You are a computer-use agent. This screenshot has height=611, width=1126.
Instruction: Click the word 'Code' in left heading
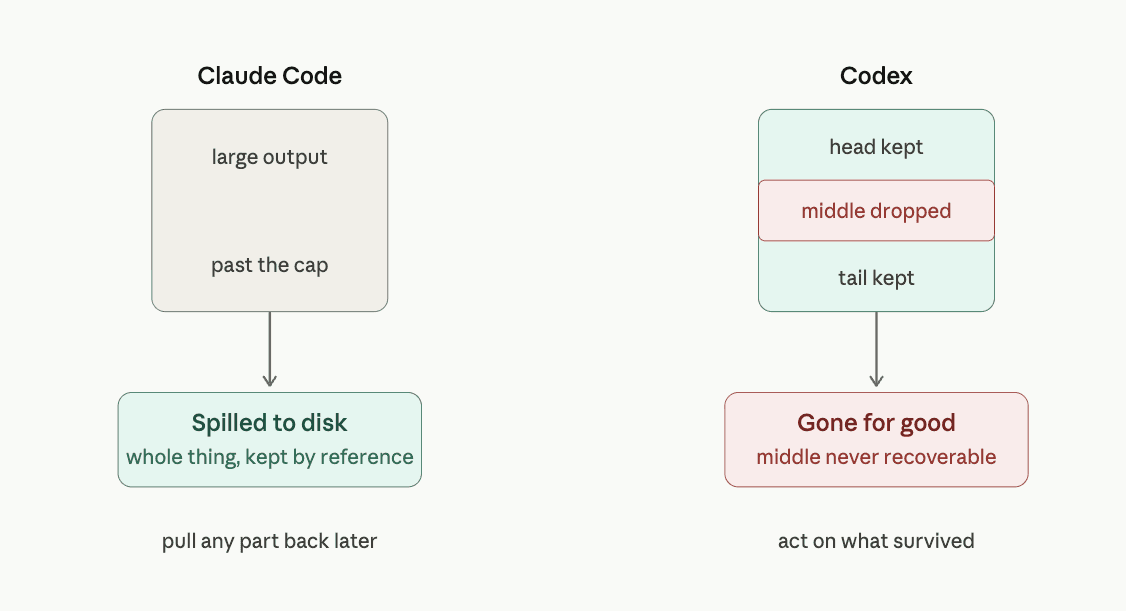[x=311, y=75]
